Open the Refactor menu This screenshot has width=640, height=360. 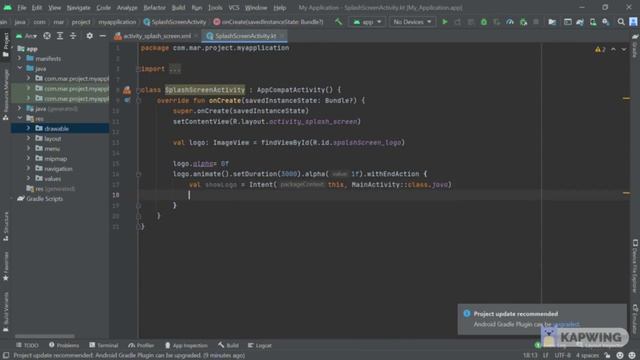[x=154, y=8]
